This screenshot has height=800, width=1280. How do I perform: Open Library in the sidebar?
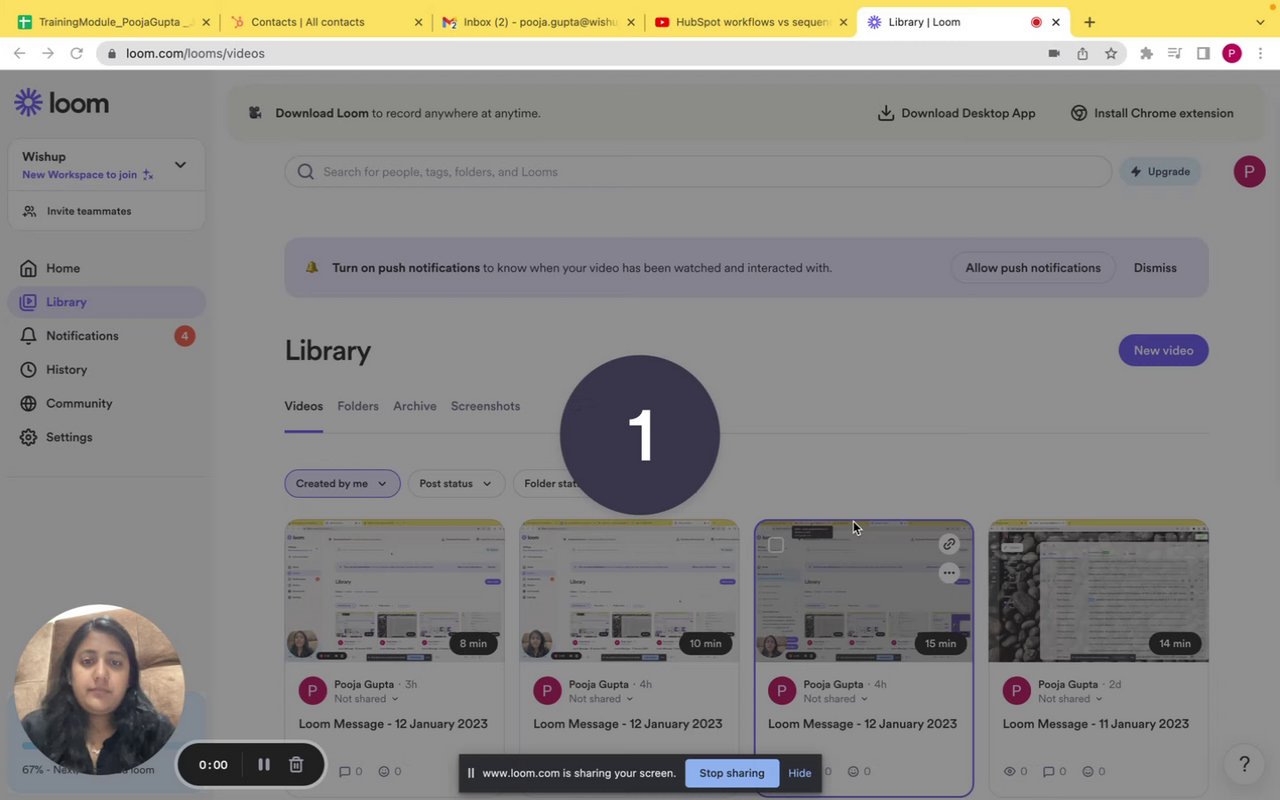[106, 302]
